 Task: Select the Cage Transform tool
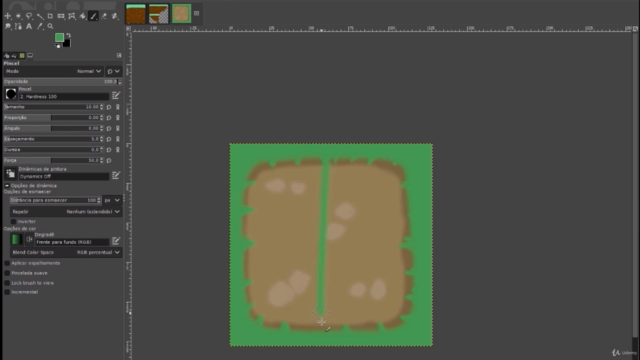point(72,16)
